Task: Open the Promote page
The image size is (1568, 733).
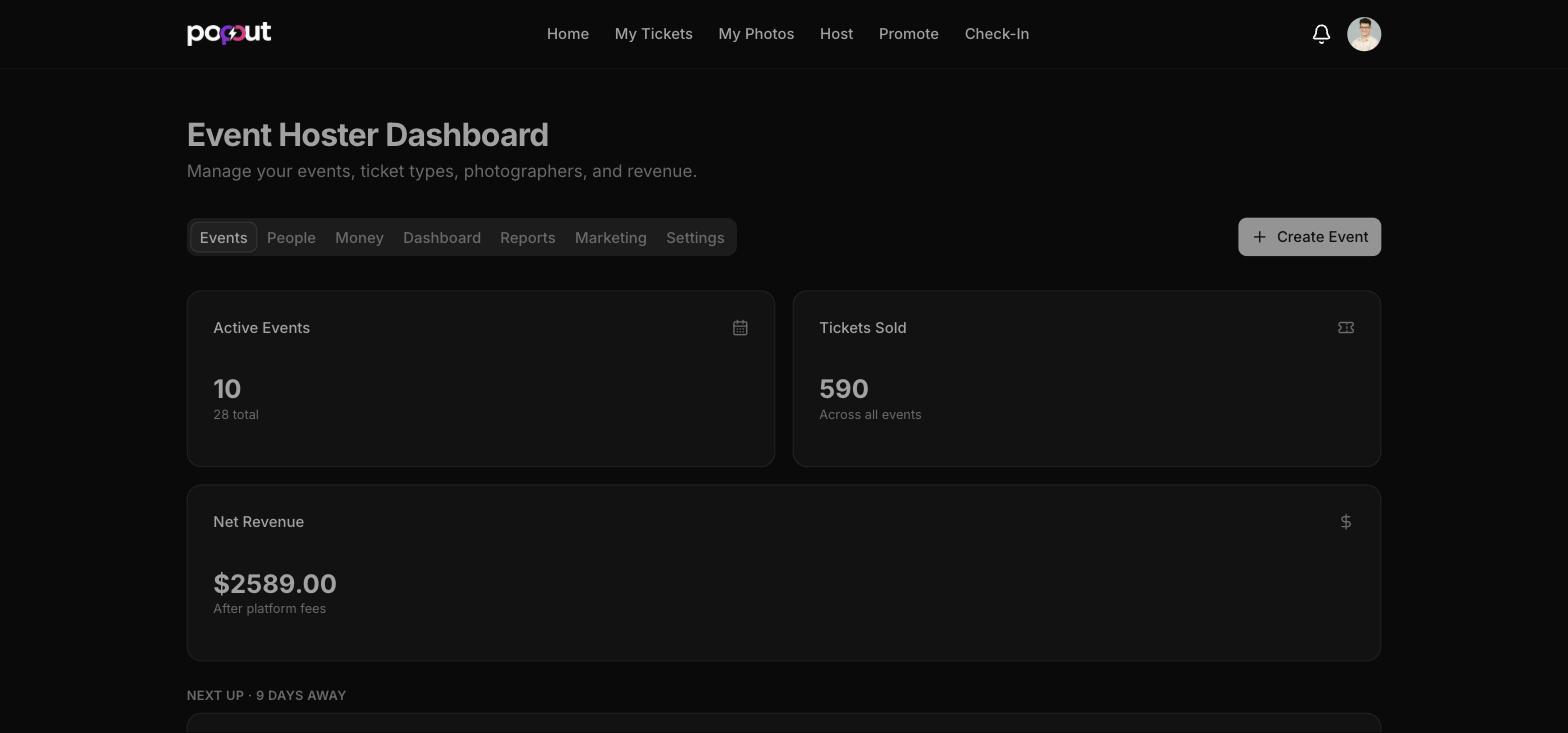Action: click(x=909, y=34)
